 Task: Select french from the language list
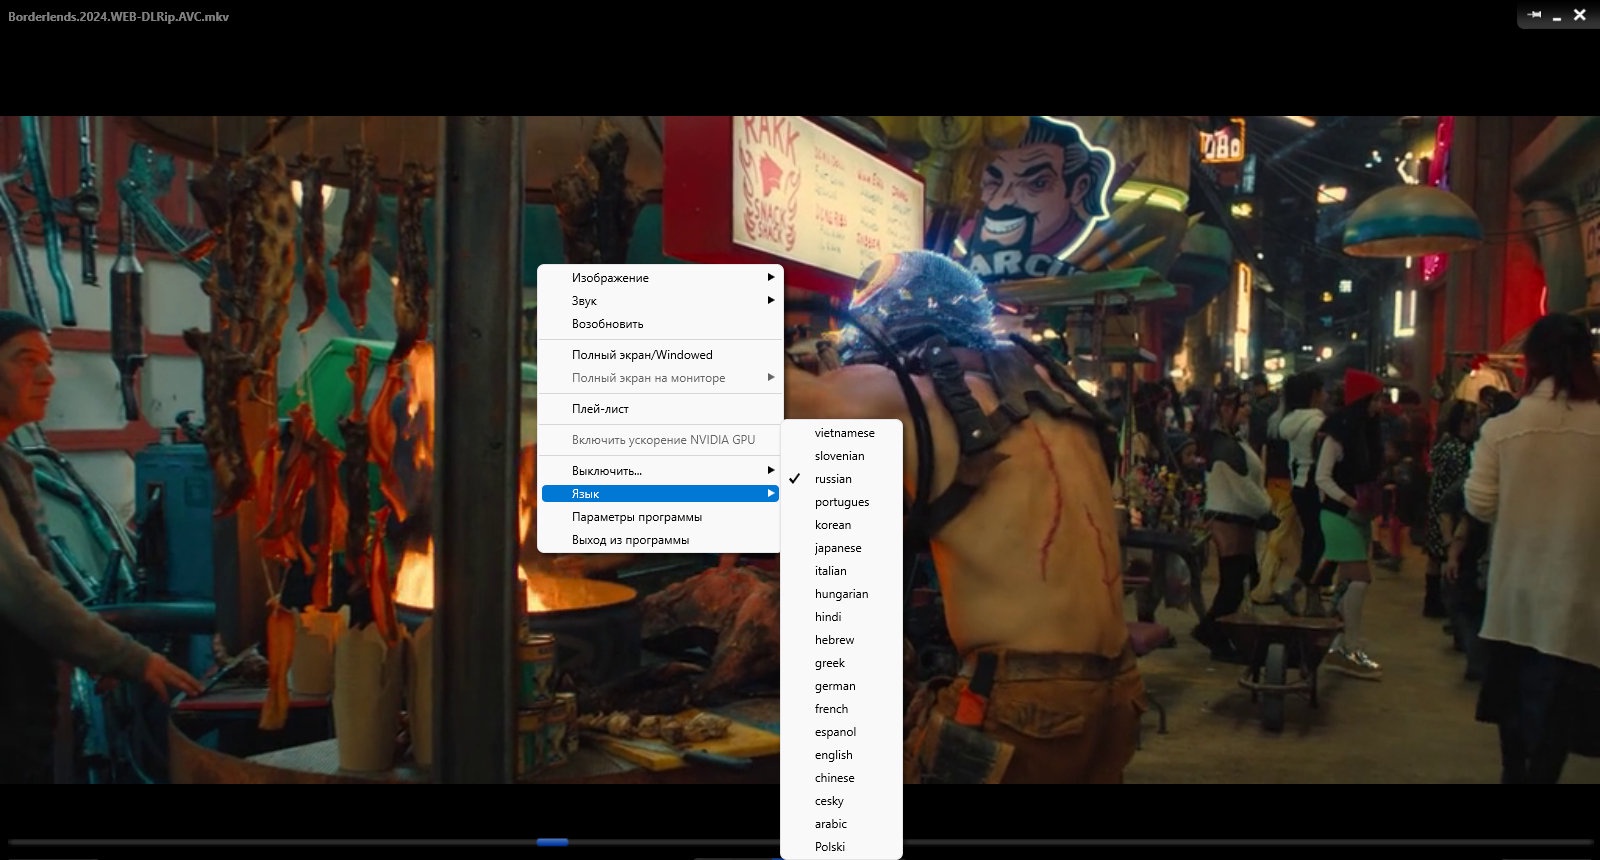pyautogui.click(x=841, y=709)
